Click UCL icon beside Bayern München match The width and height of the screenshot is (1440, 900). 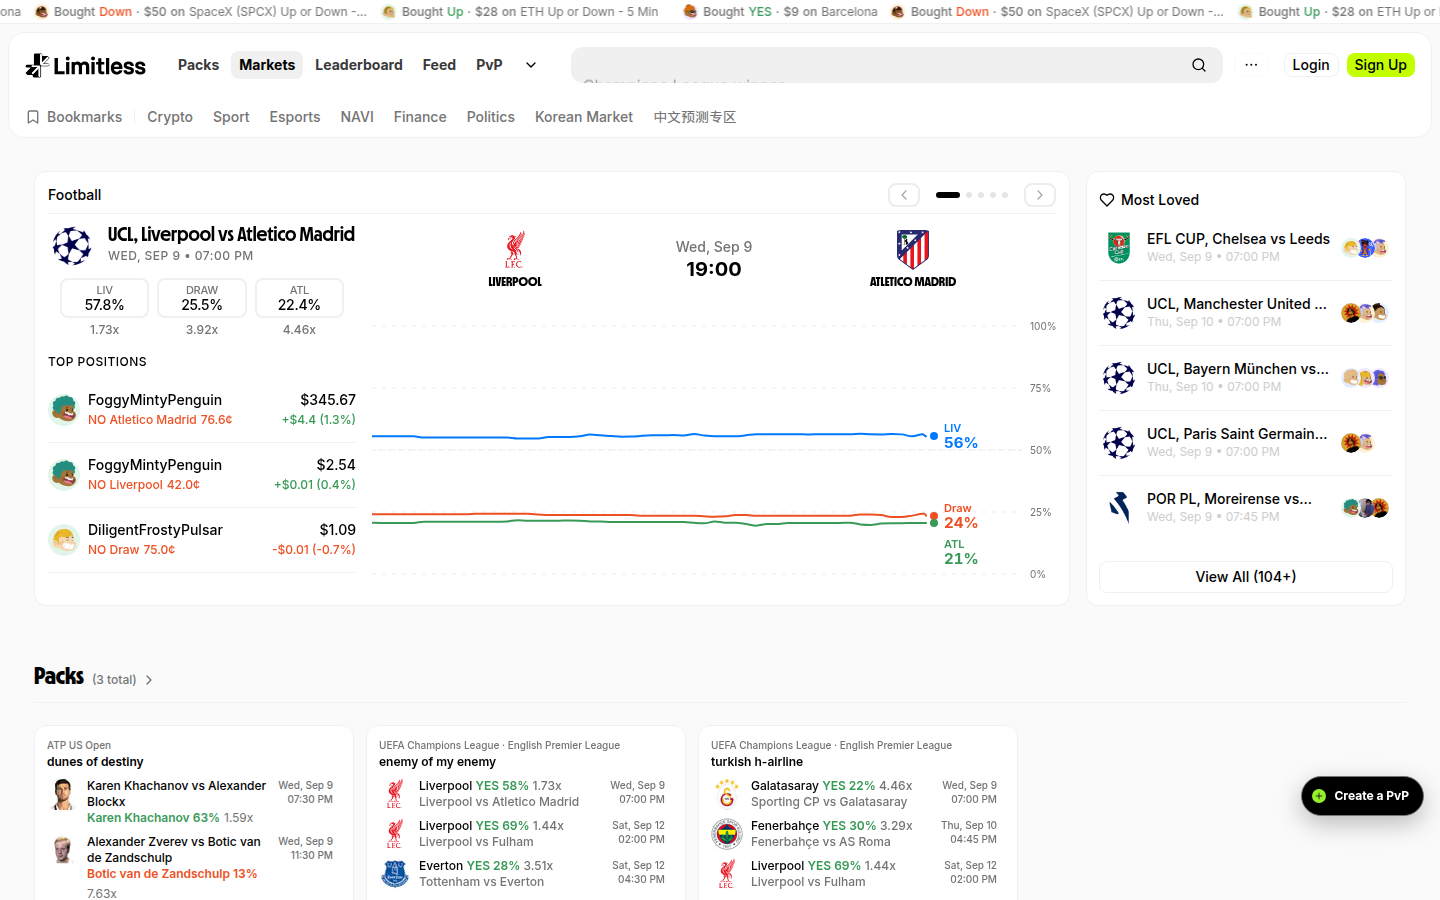(x=1119, y=378)
